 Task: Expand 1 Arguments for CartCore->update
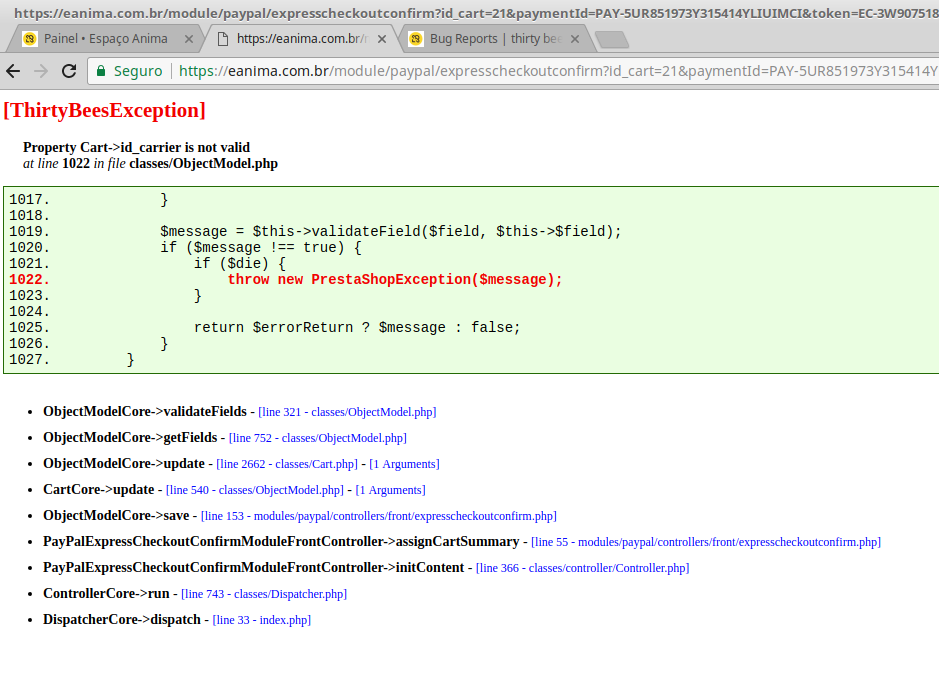390,490
